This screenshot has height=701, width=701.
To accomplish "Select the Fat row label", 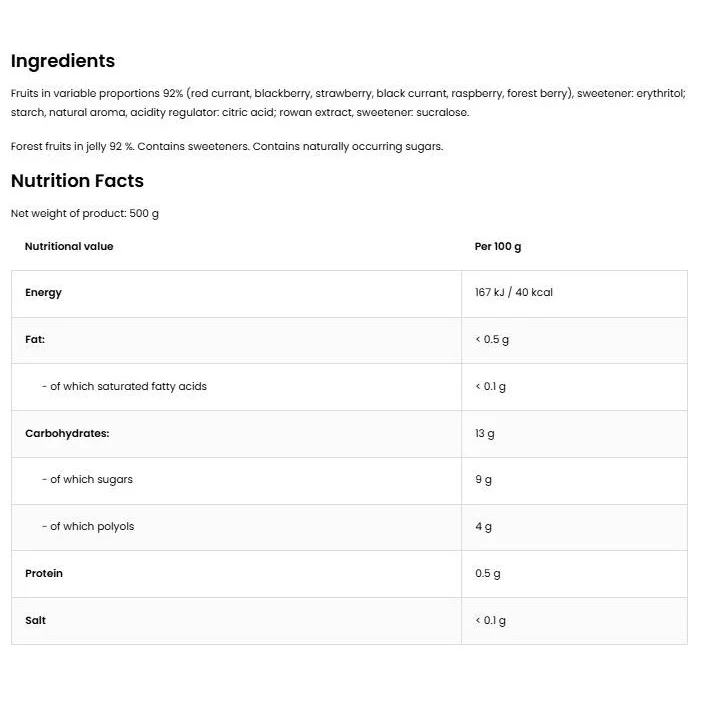I will click(x=35, y=339).
